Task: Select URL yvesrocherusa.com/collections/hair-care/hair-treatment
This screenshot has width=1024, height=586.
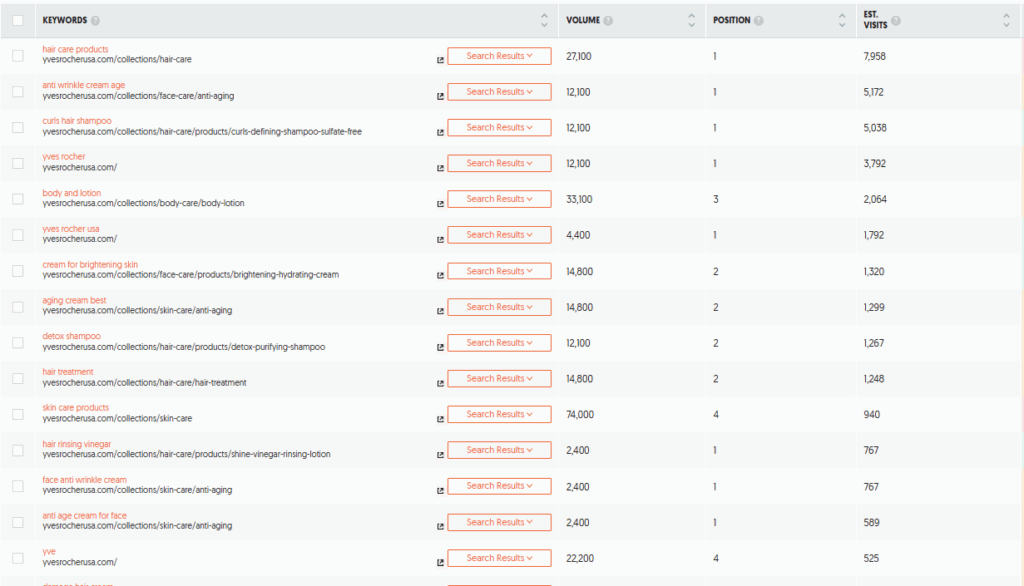Action: click(144, 383)
